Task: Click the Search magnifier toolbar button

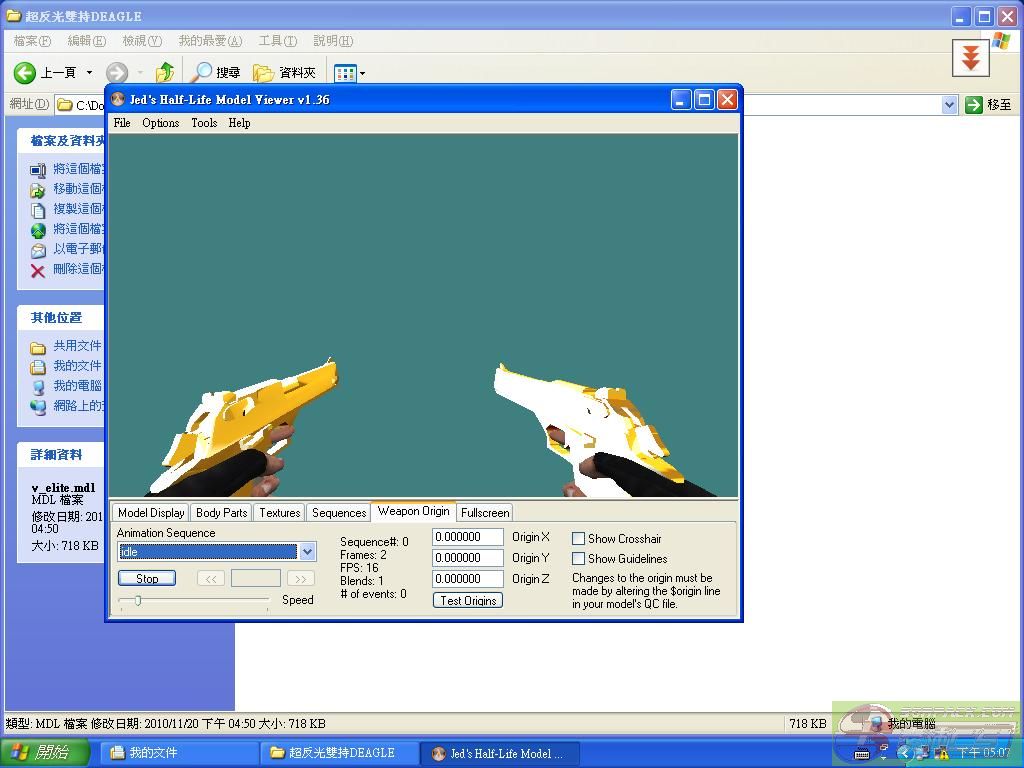Action: coord(215,72)
